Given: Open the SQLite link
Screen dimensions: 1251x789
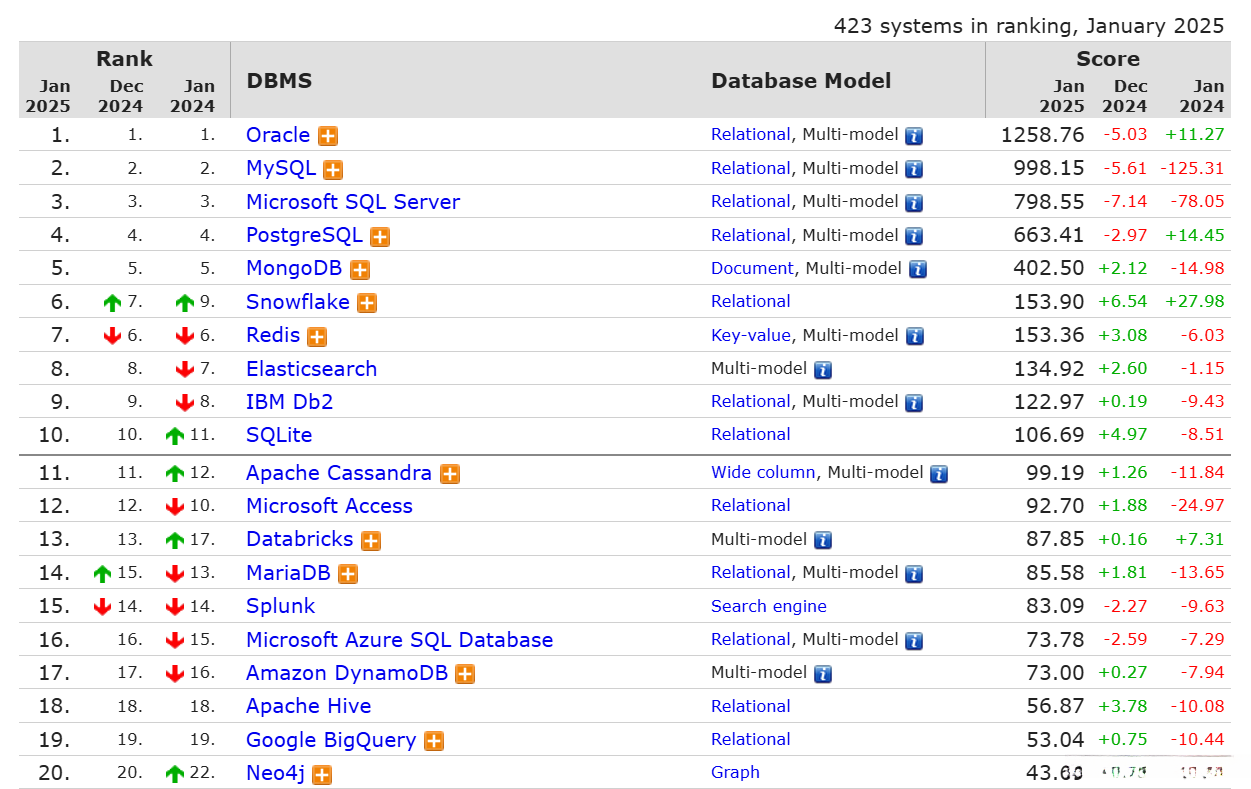Looking at the screenshot, I should click(x=279, y=435).
